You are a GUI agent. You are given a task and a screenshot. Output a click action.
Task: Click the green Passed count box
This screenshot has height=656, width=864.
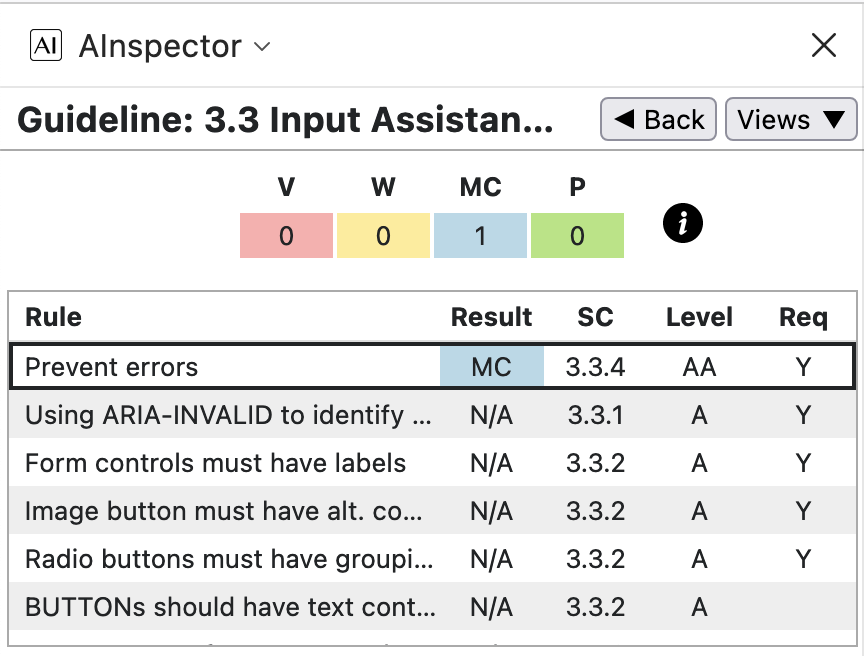click(577, 236)
